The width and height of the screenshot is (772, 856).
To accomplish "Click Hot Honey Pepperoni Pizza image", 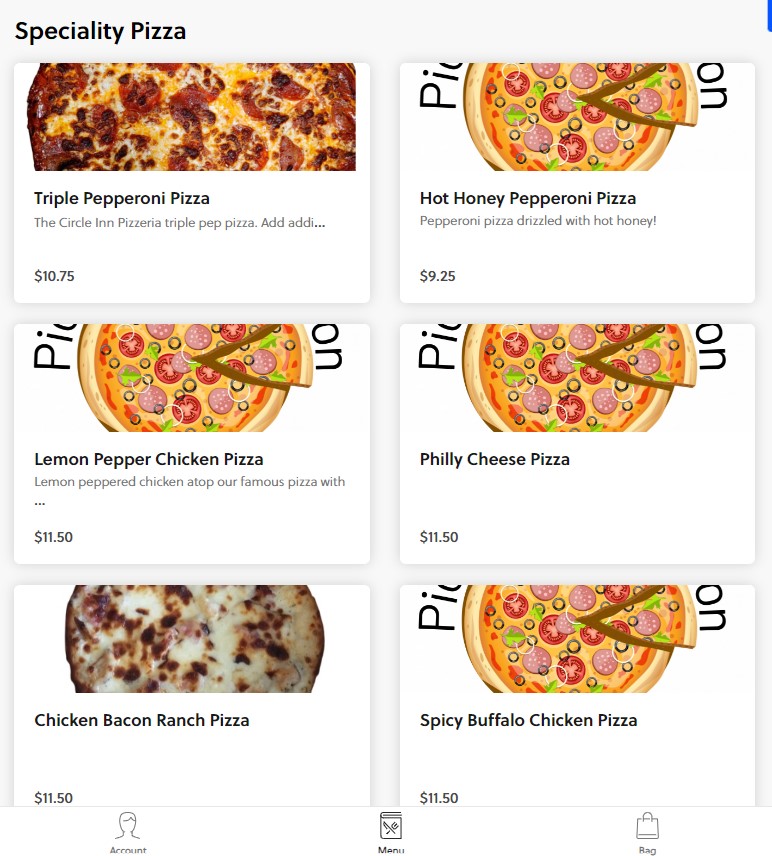I will (577, 117).
